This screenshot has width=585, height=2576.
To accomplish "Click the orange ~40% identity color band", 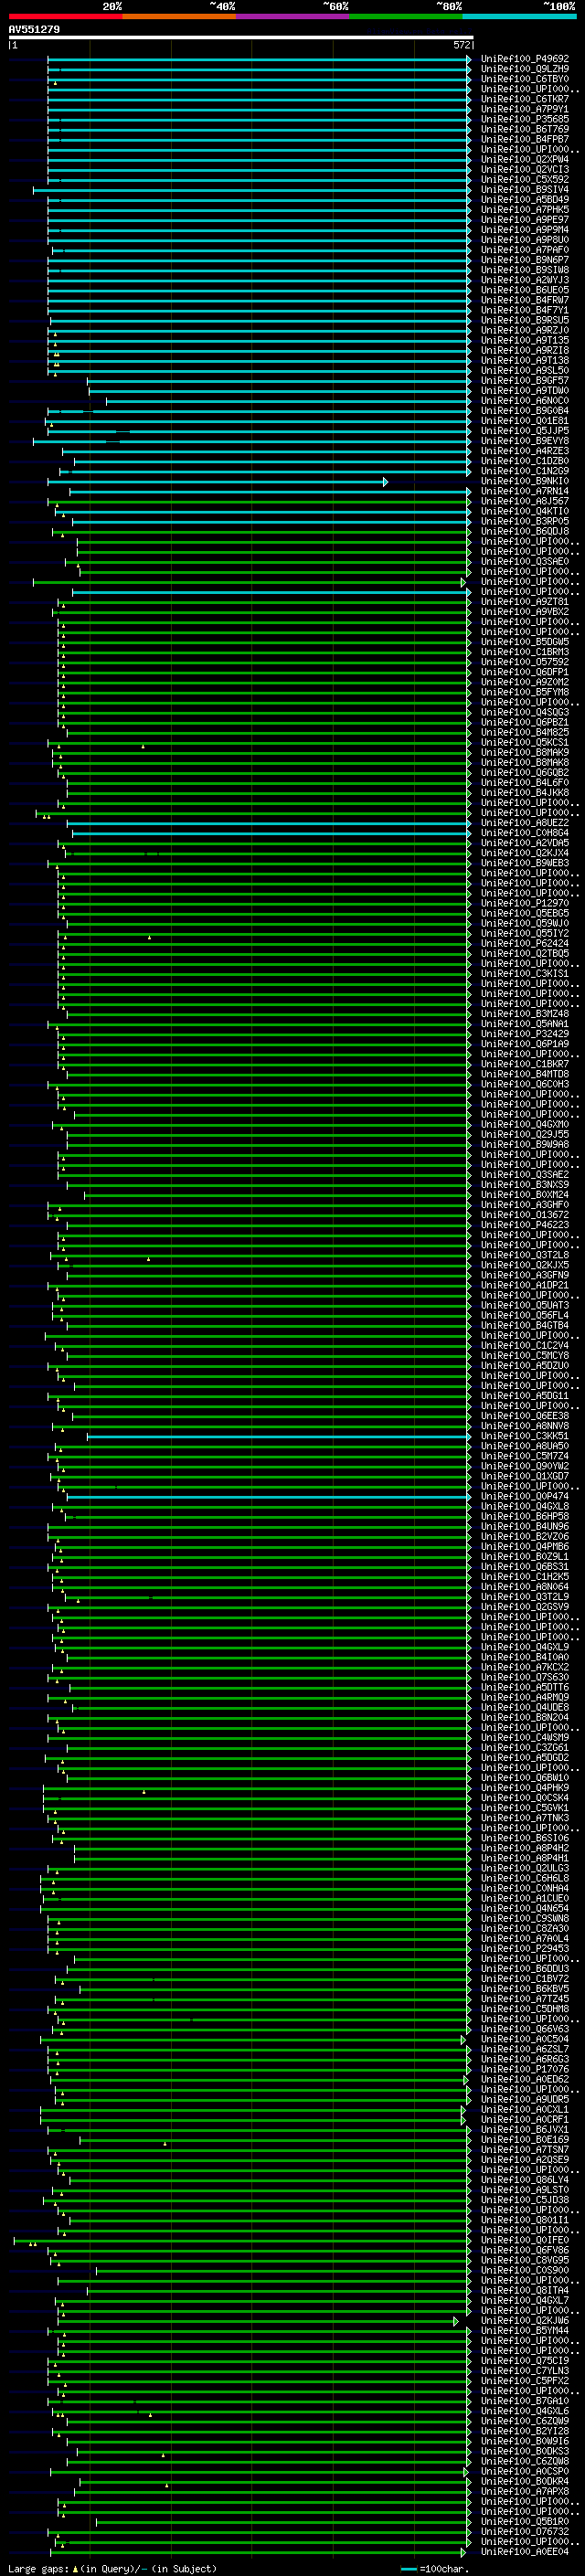I will [179, 16].
